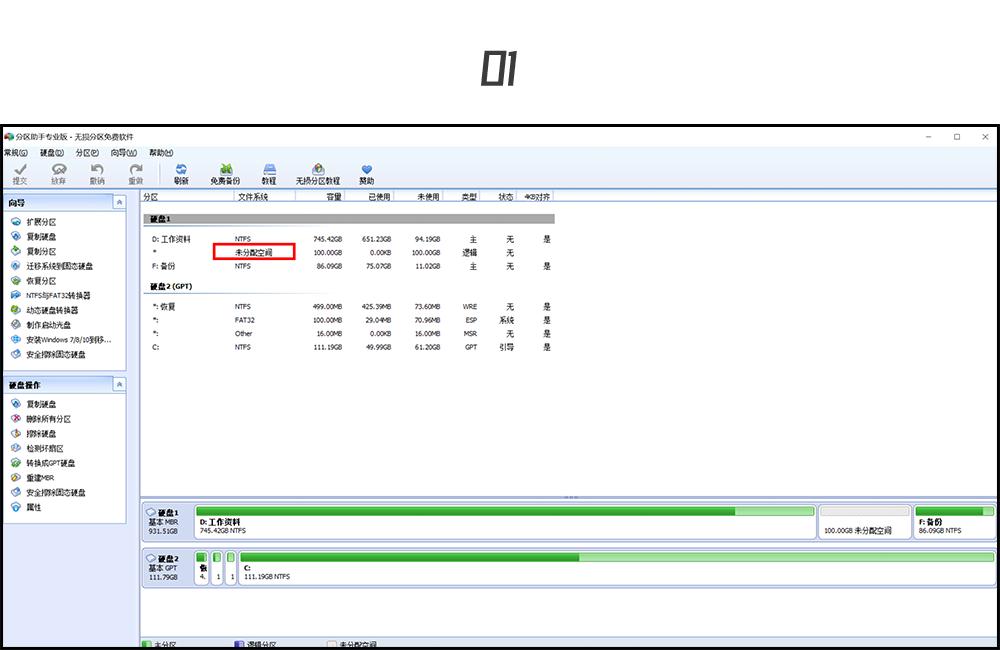Select the FAT32 ESP partition row
The width and height of the screenshot is (1000, 650).
[x=349, y=320]
